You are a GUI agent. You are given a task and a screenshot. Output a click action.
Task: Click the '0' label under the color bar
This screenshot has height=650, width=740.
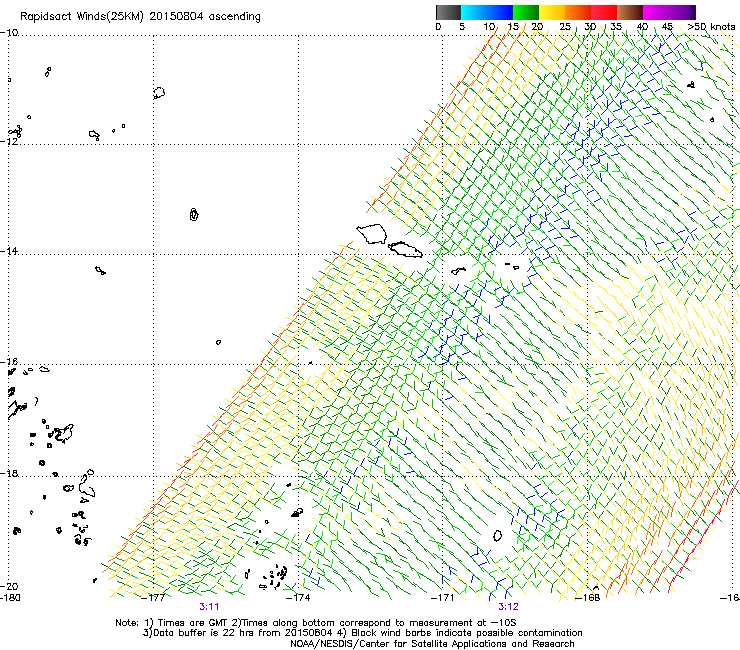coord(438,27)
